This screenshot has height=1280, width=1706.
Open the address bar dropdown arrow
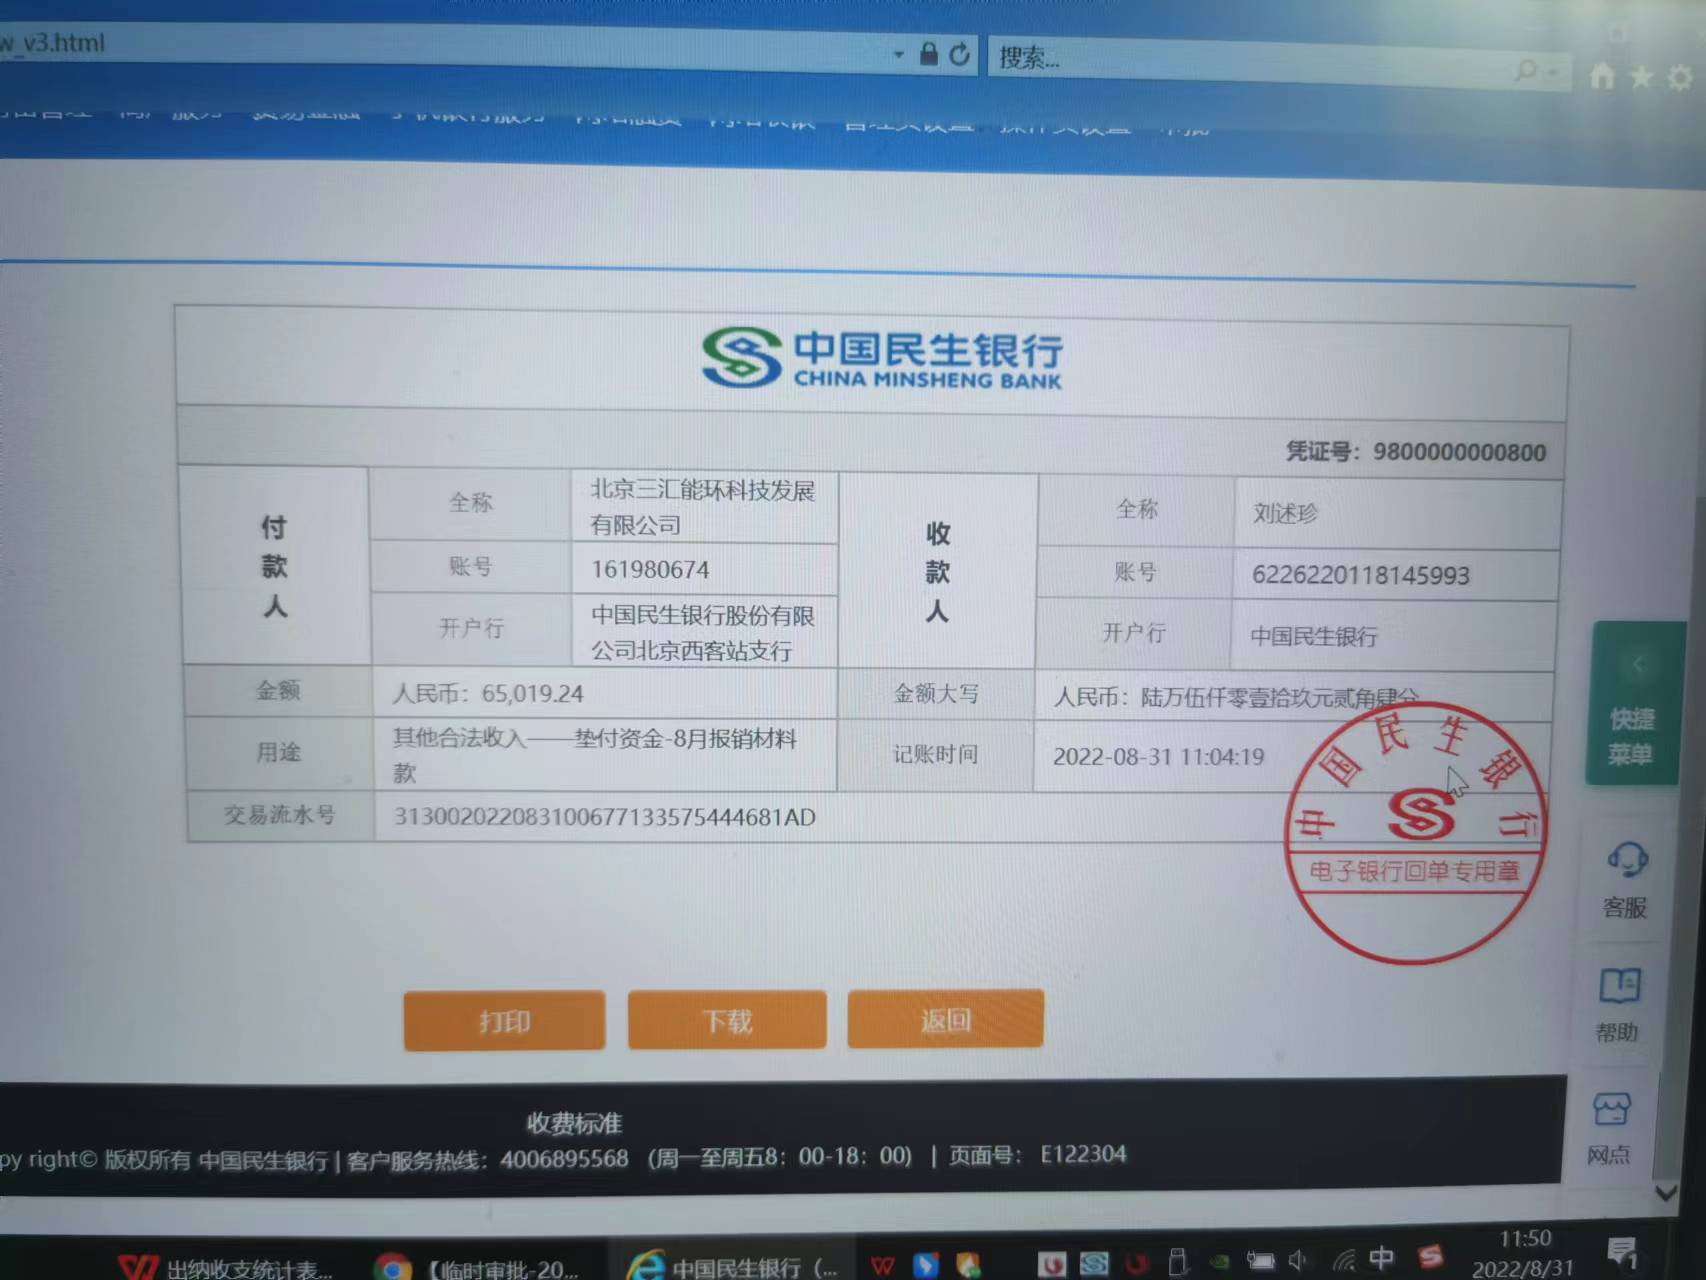898,55
